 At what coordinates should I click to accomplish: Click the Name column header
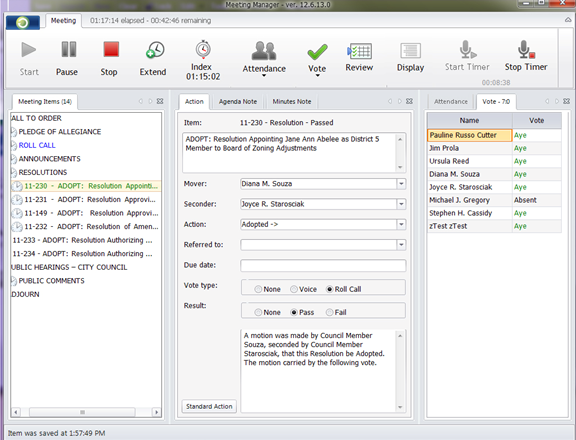[x=469, y=120]
